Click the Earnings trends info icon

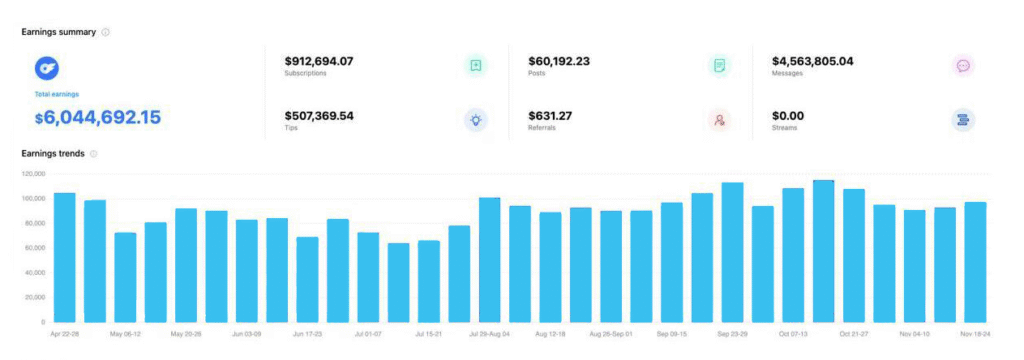93,154
